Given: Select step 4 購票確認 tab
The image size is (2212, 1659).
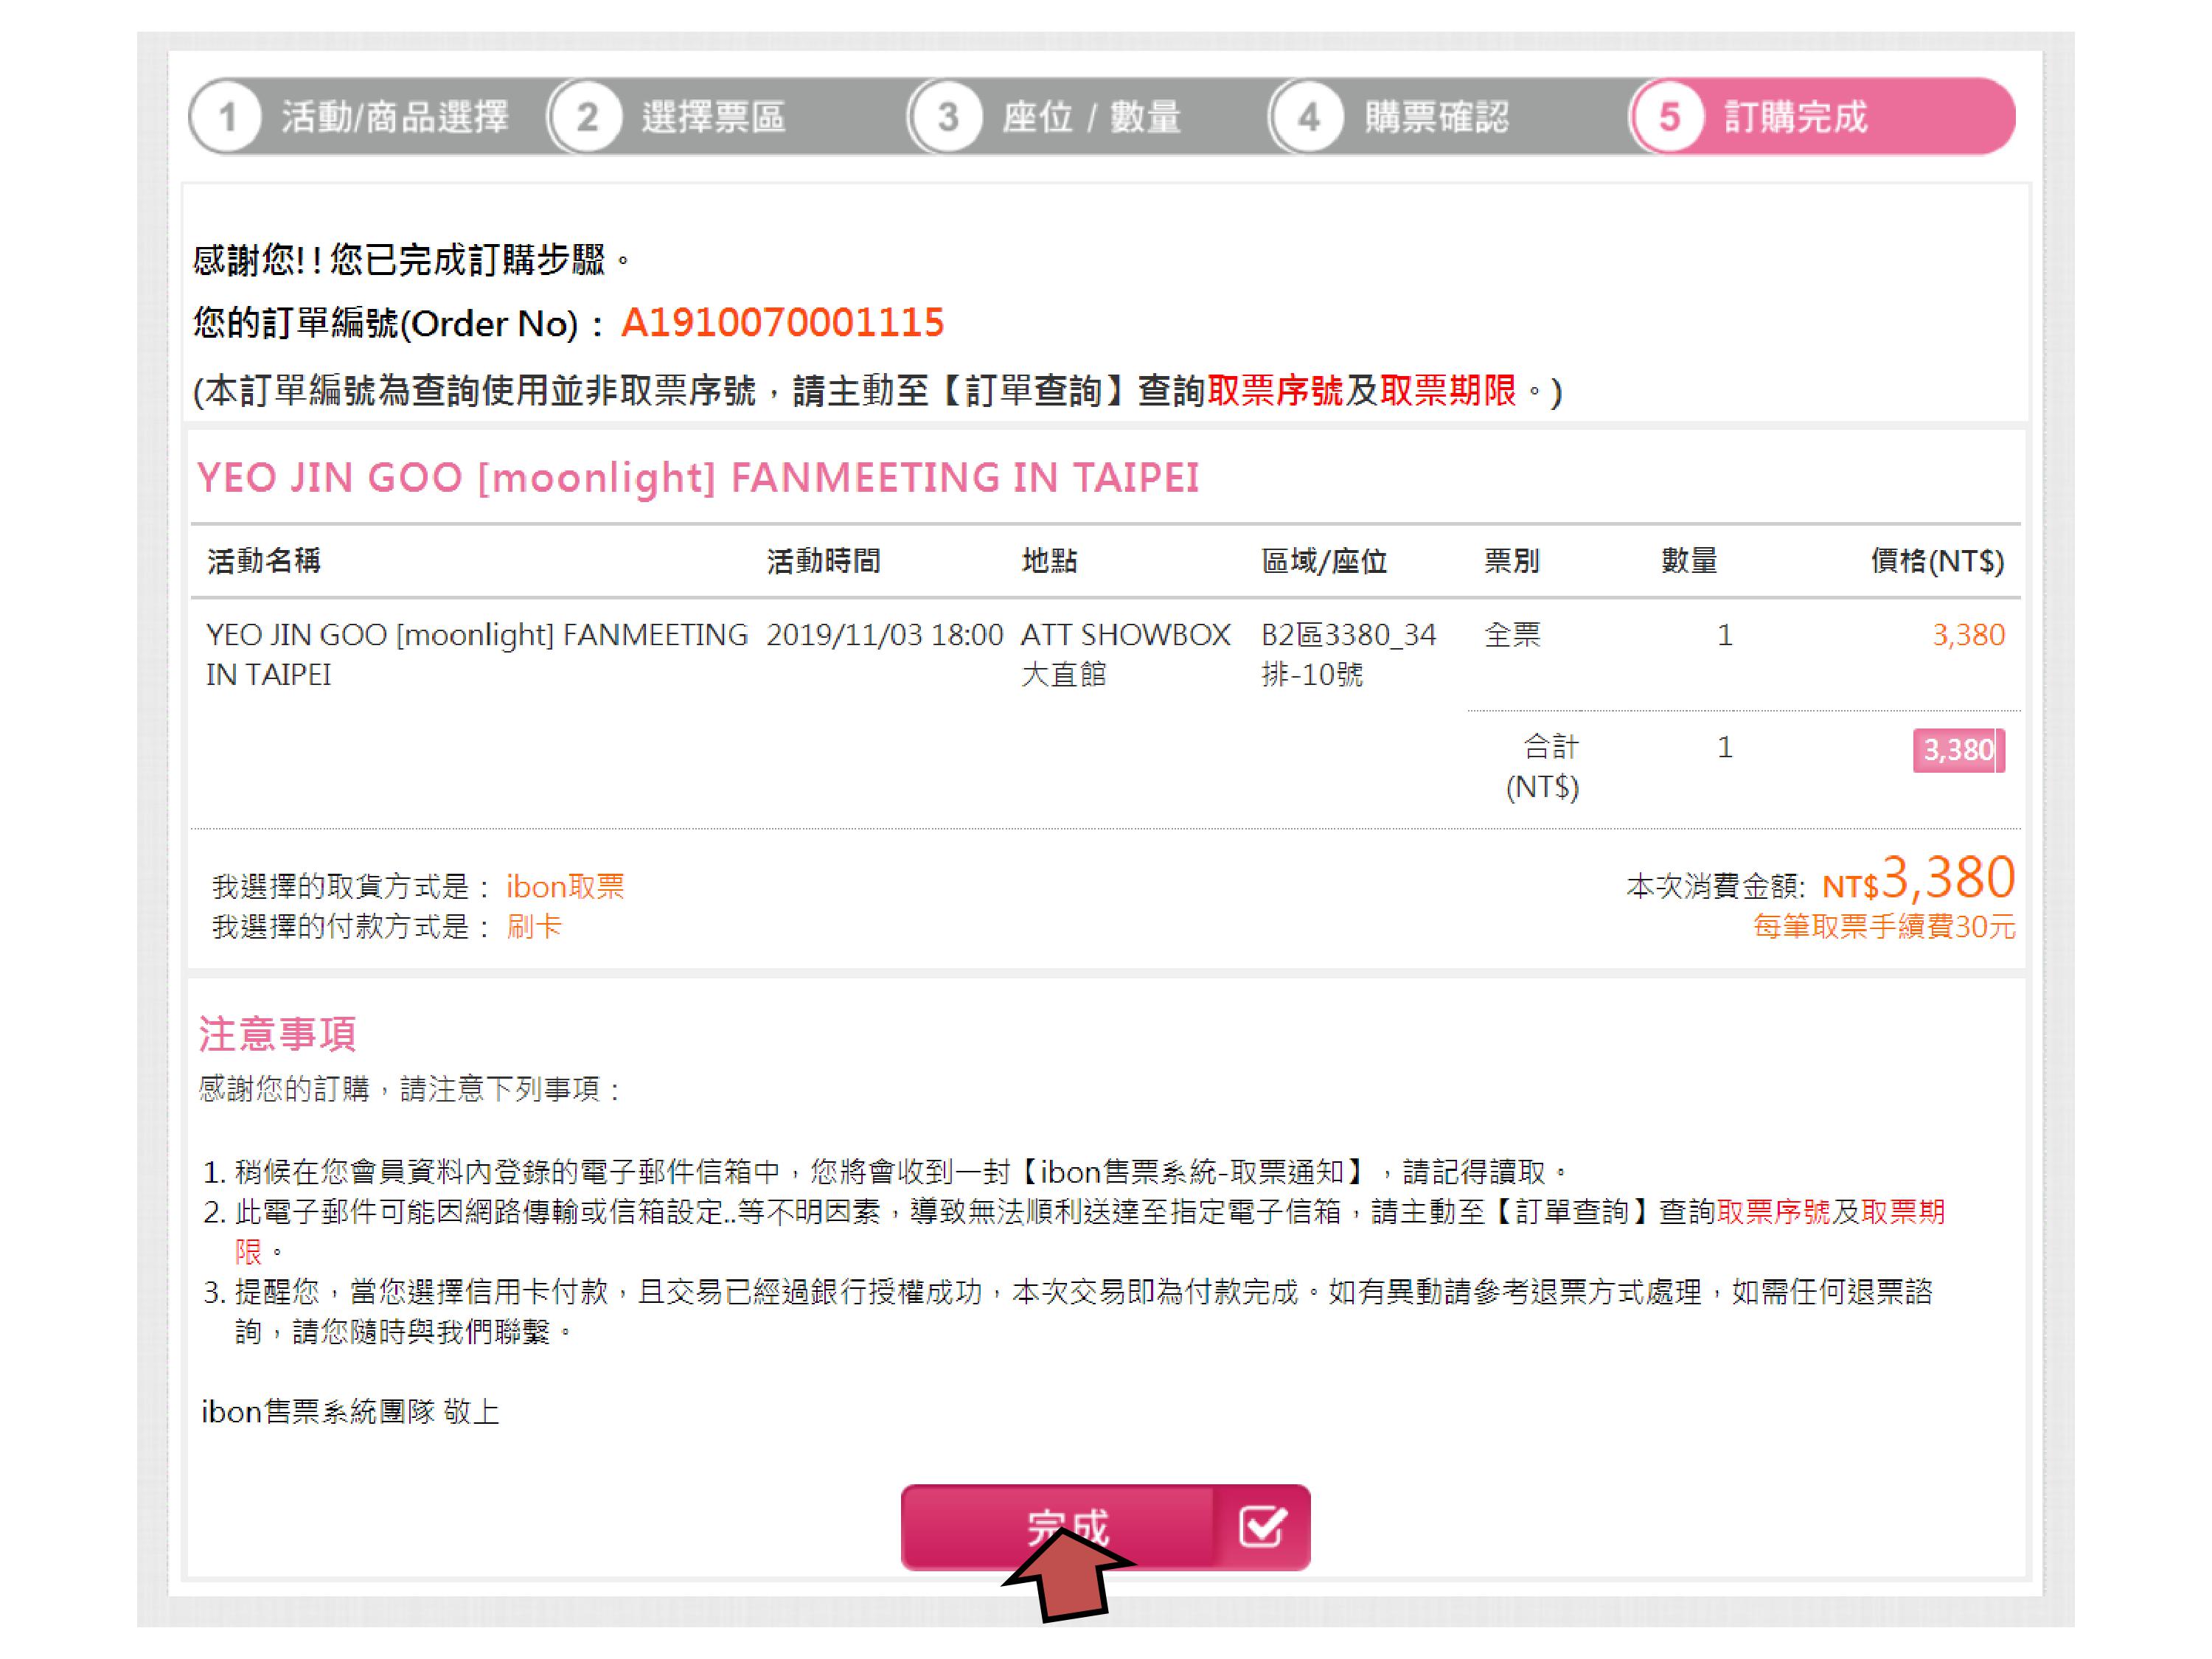Looking at the screenshot, I should pyautogui.click(x=1448, y=117).
